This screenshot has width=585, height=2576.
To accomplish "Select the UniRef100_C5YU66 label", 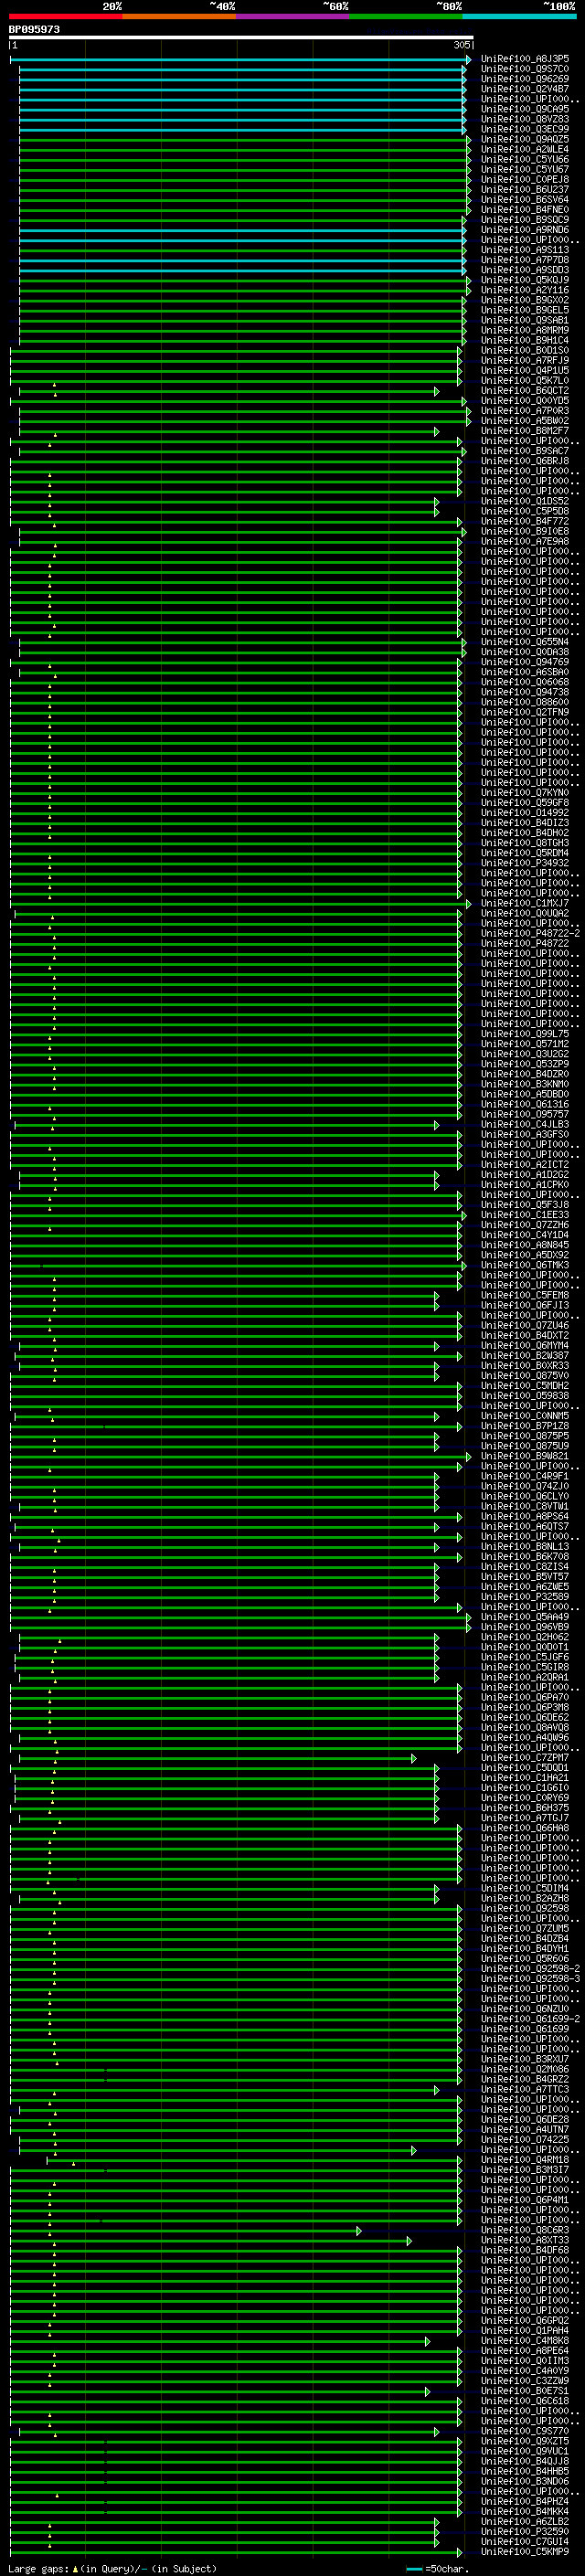I will tap(525, 159).
